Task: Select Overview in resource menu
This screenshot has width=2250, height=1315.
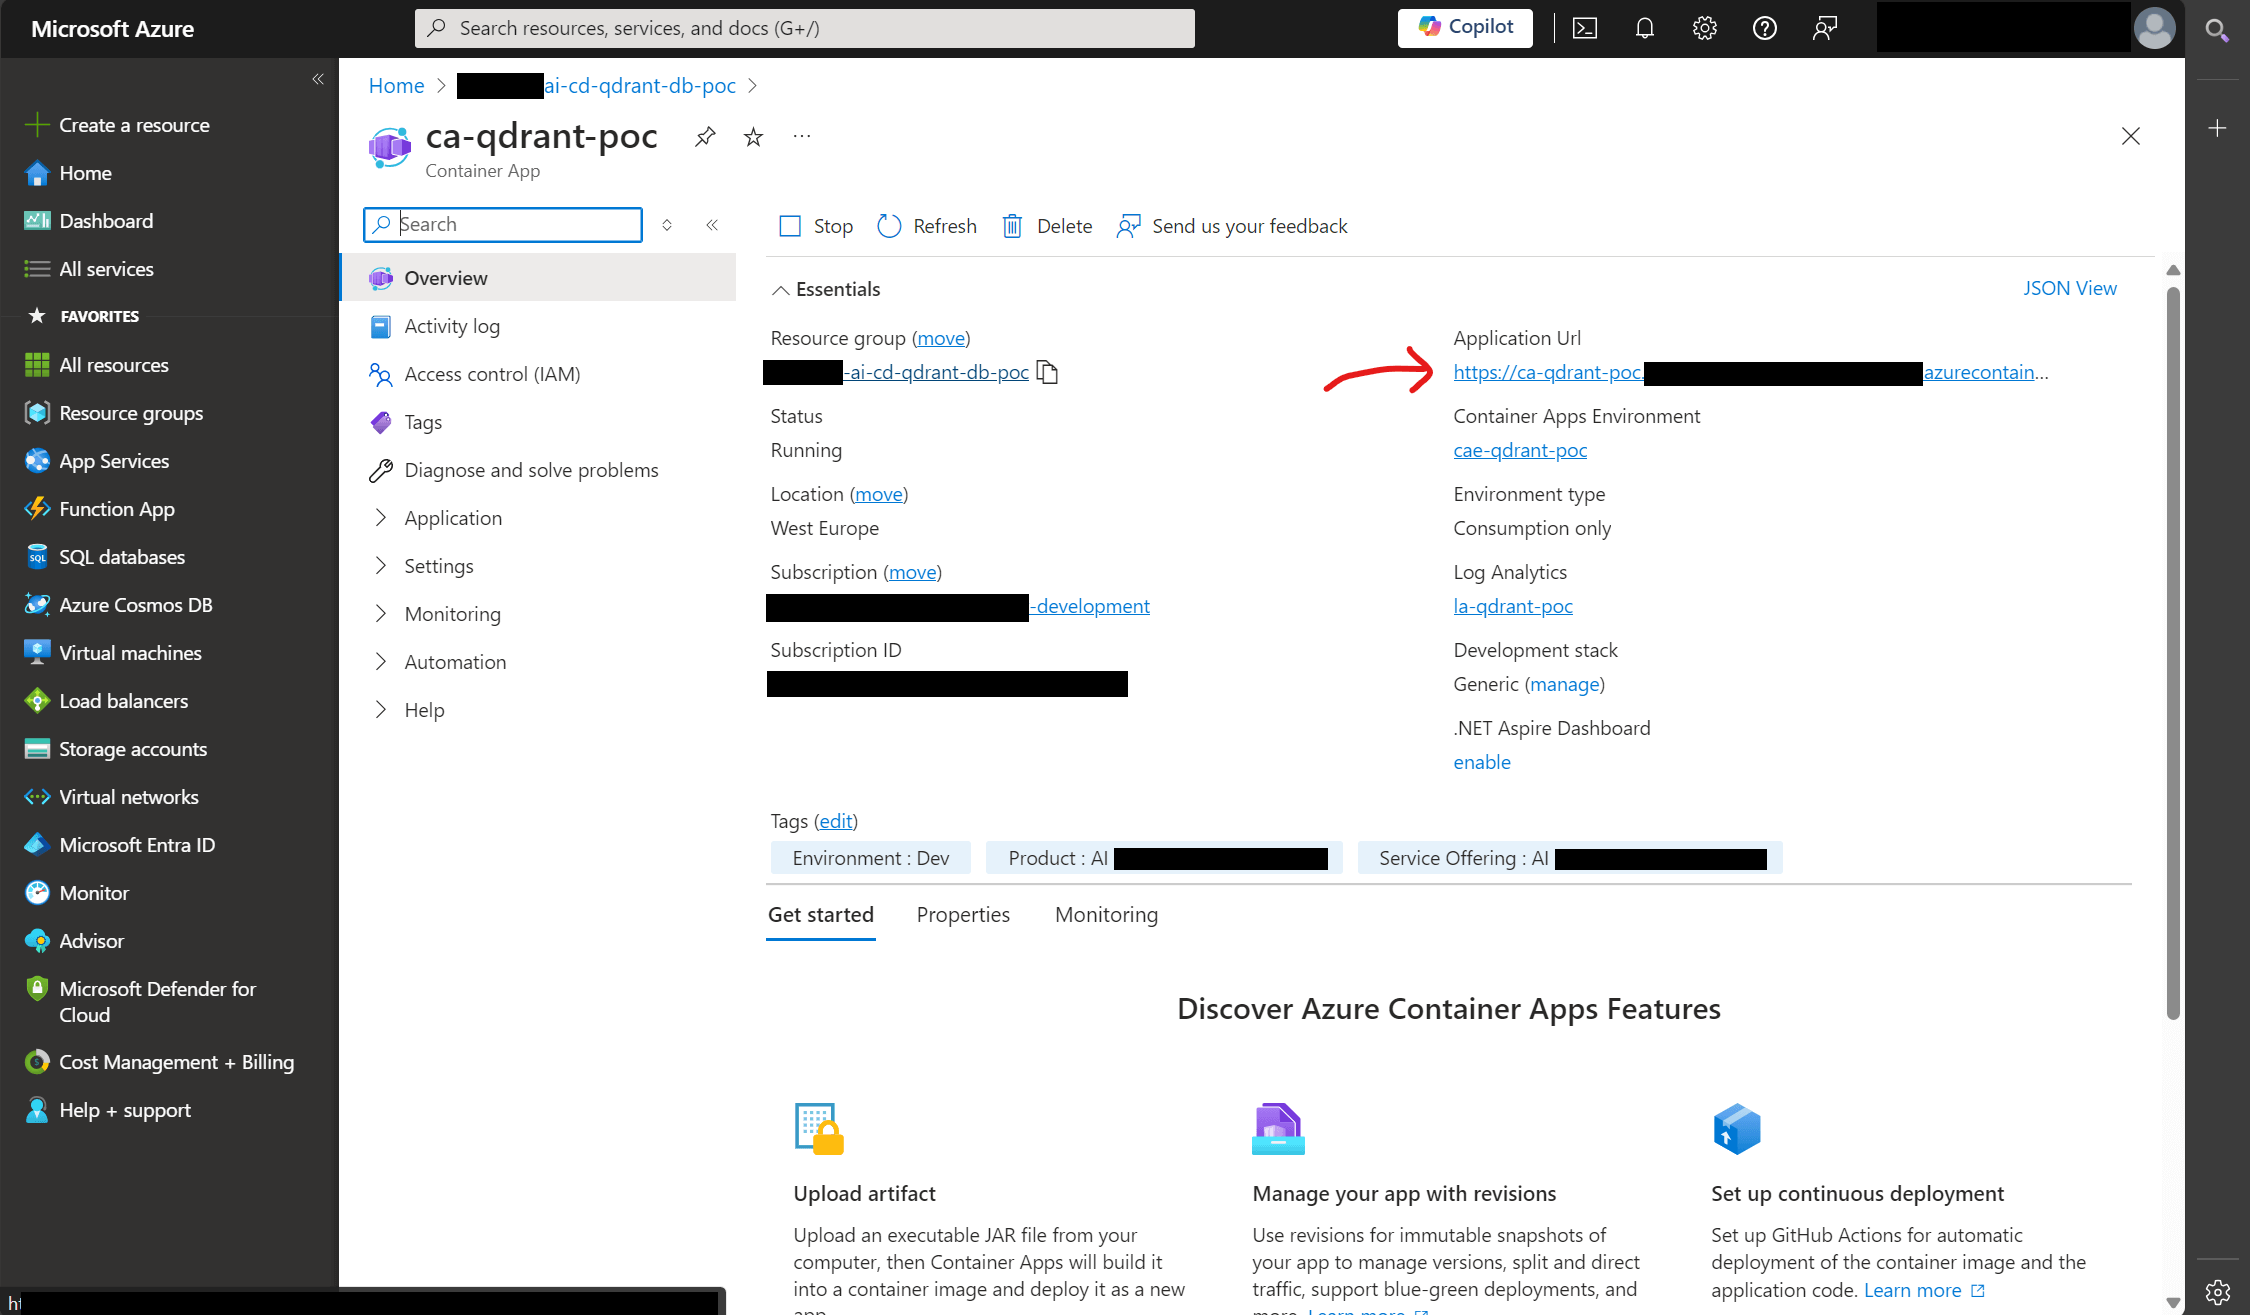Action: click(x=538, y=278)
